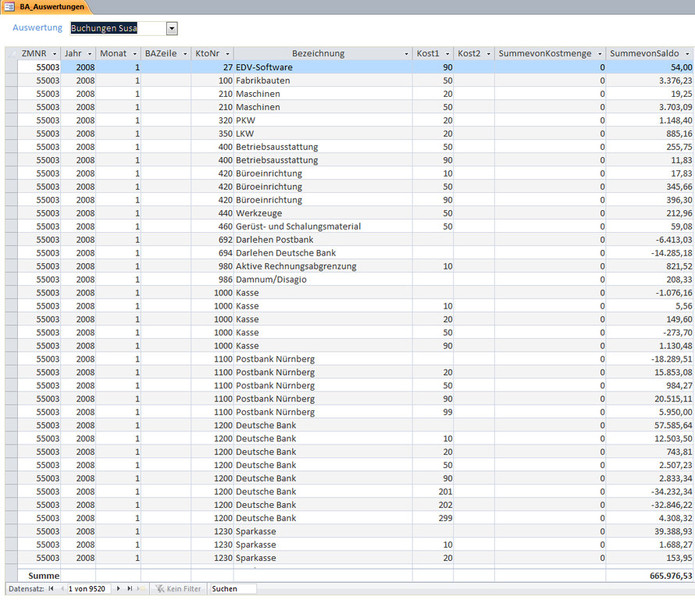Click the 'LKW' cell
This screenshot has width=695, height=600.
[323, 133]
